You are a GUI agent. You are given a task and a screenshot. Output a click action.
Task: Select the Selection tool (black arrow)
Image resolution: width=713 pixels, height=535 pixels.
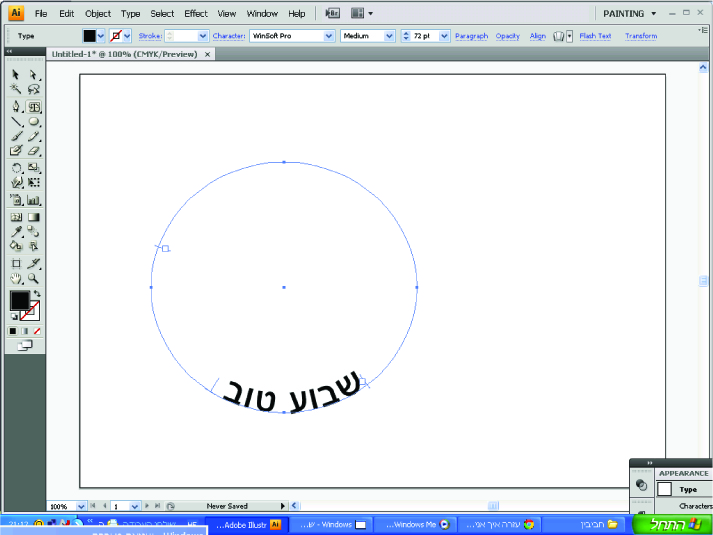pos(16,74)
